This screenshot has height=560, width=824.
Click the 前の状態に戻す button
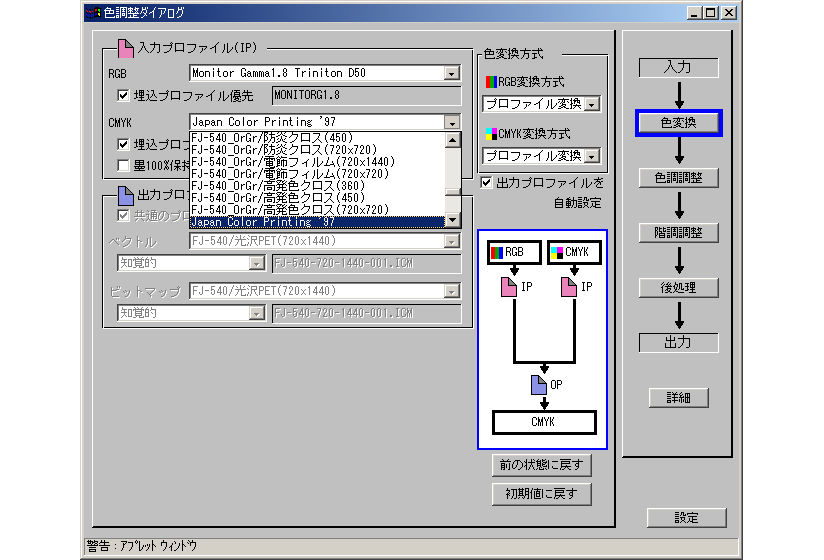[541, 466]
